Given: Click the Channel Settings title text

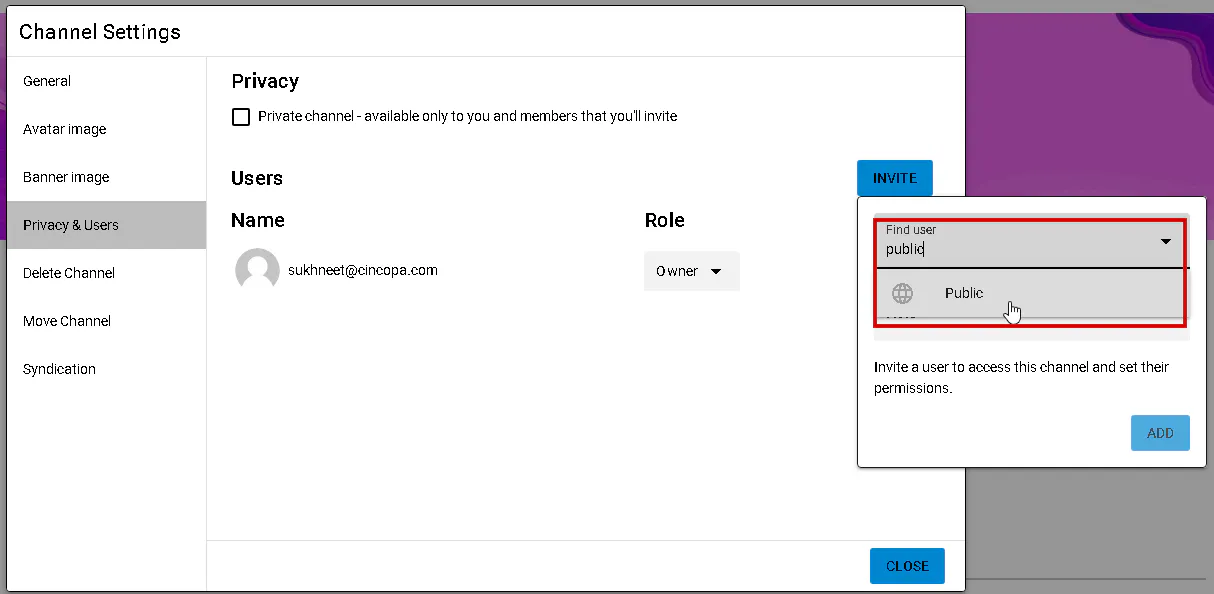Looking at the screenshot, I should click(x=100, y=32).
